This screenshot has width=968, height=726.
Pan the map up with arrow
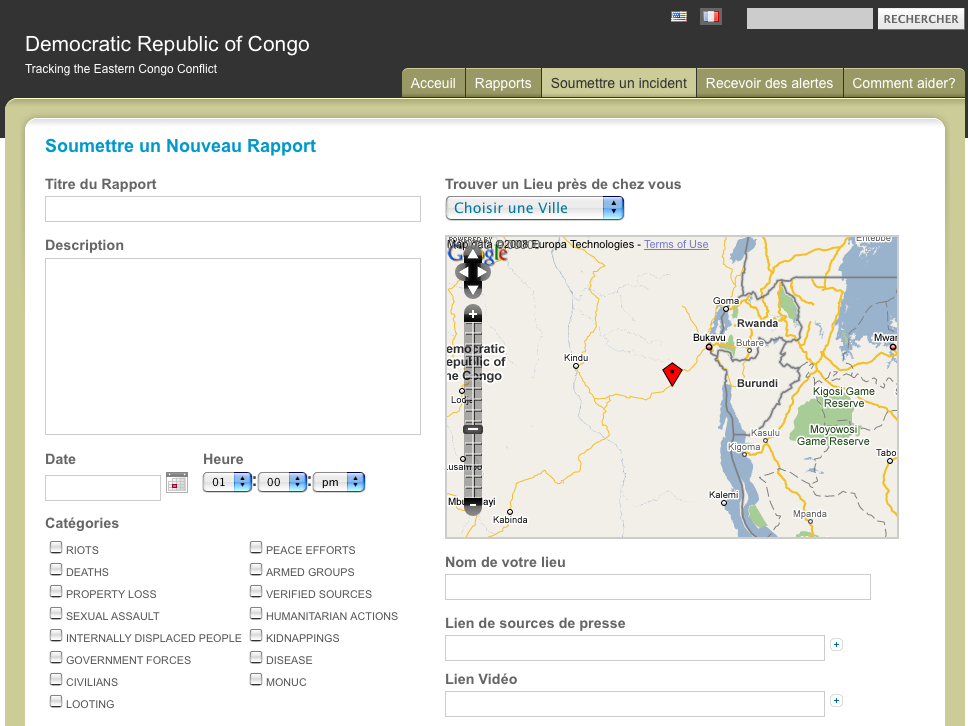(x=473, y=256)
